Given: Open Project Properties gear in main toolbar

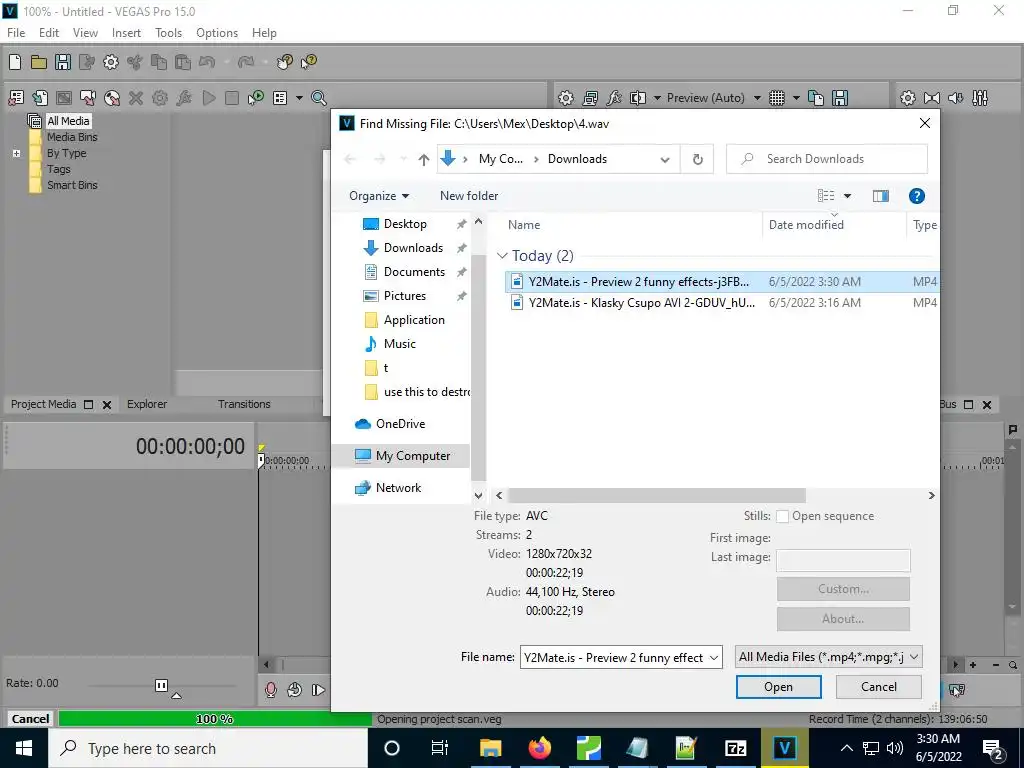Looking at the screenshot, I should 111,62.
